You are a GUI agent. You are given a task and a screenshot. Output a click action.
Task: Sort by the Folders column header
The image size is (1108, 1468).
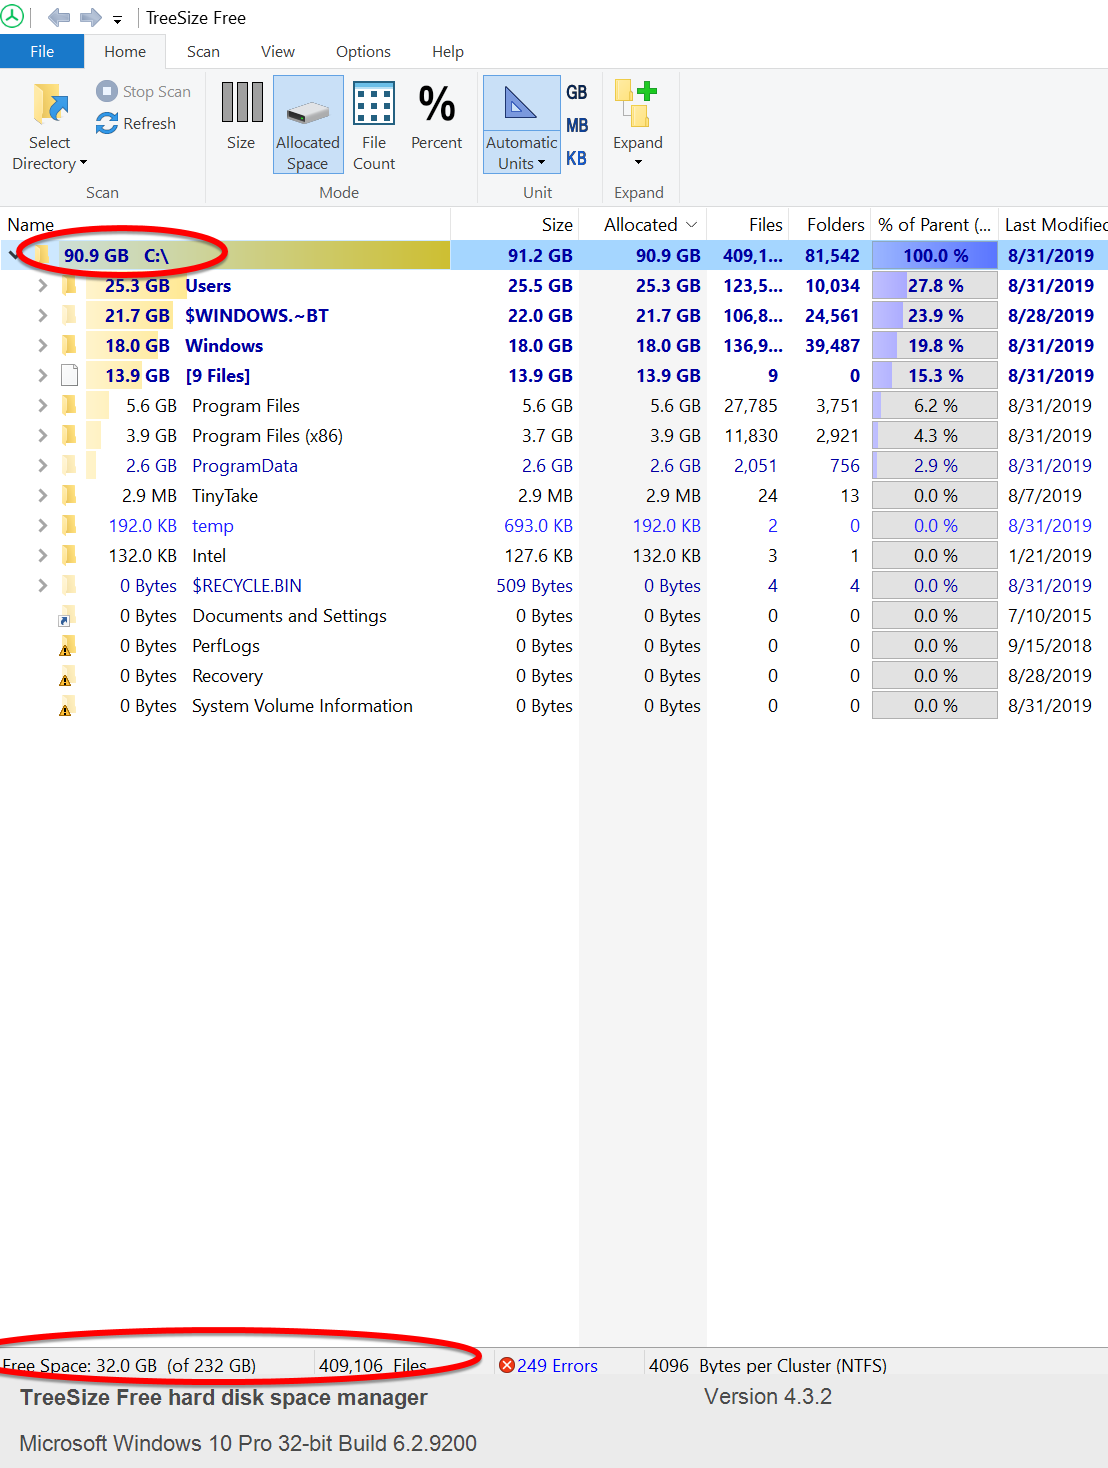click(830, 225)
